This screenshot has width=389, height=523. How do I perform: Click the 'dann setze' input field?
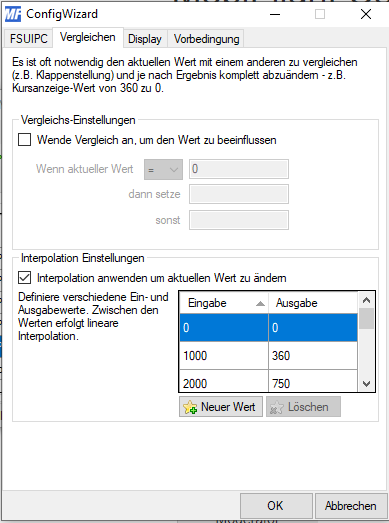(239, 194)
